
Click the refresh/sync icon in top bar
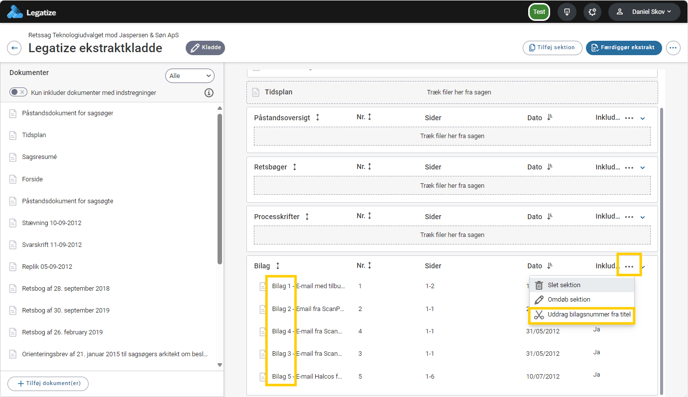coord(592,12)
